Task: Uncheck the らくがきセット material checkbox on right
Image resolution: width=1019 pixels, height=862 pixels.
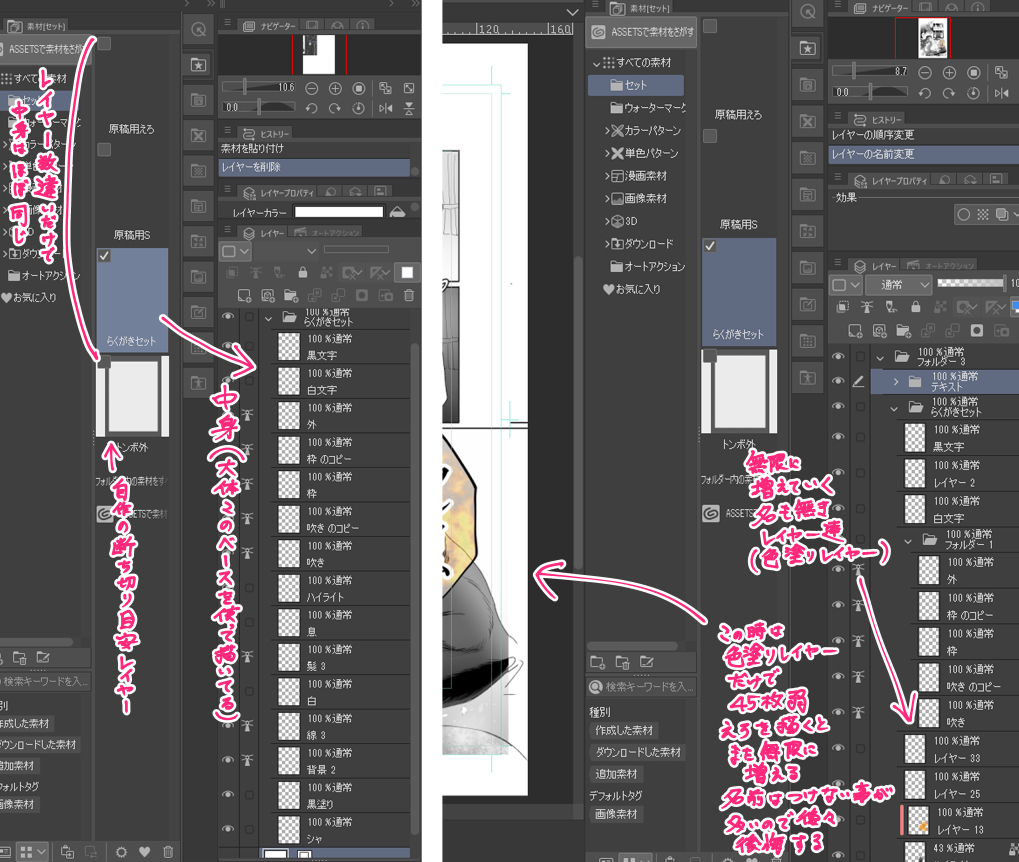Action: [709, 246]
